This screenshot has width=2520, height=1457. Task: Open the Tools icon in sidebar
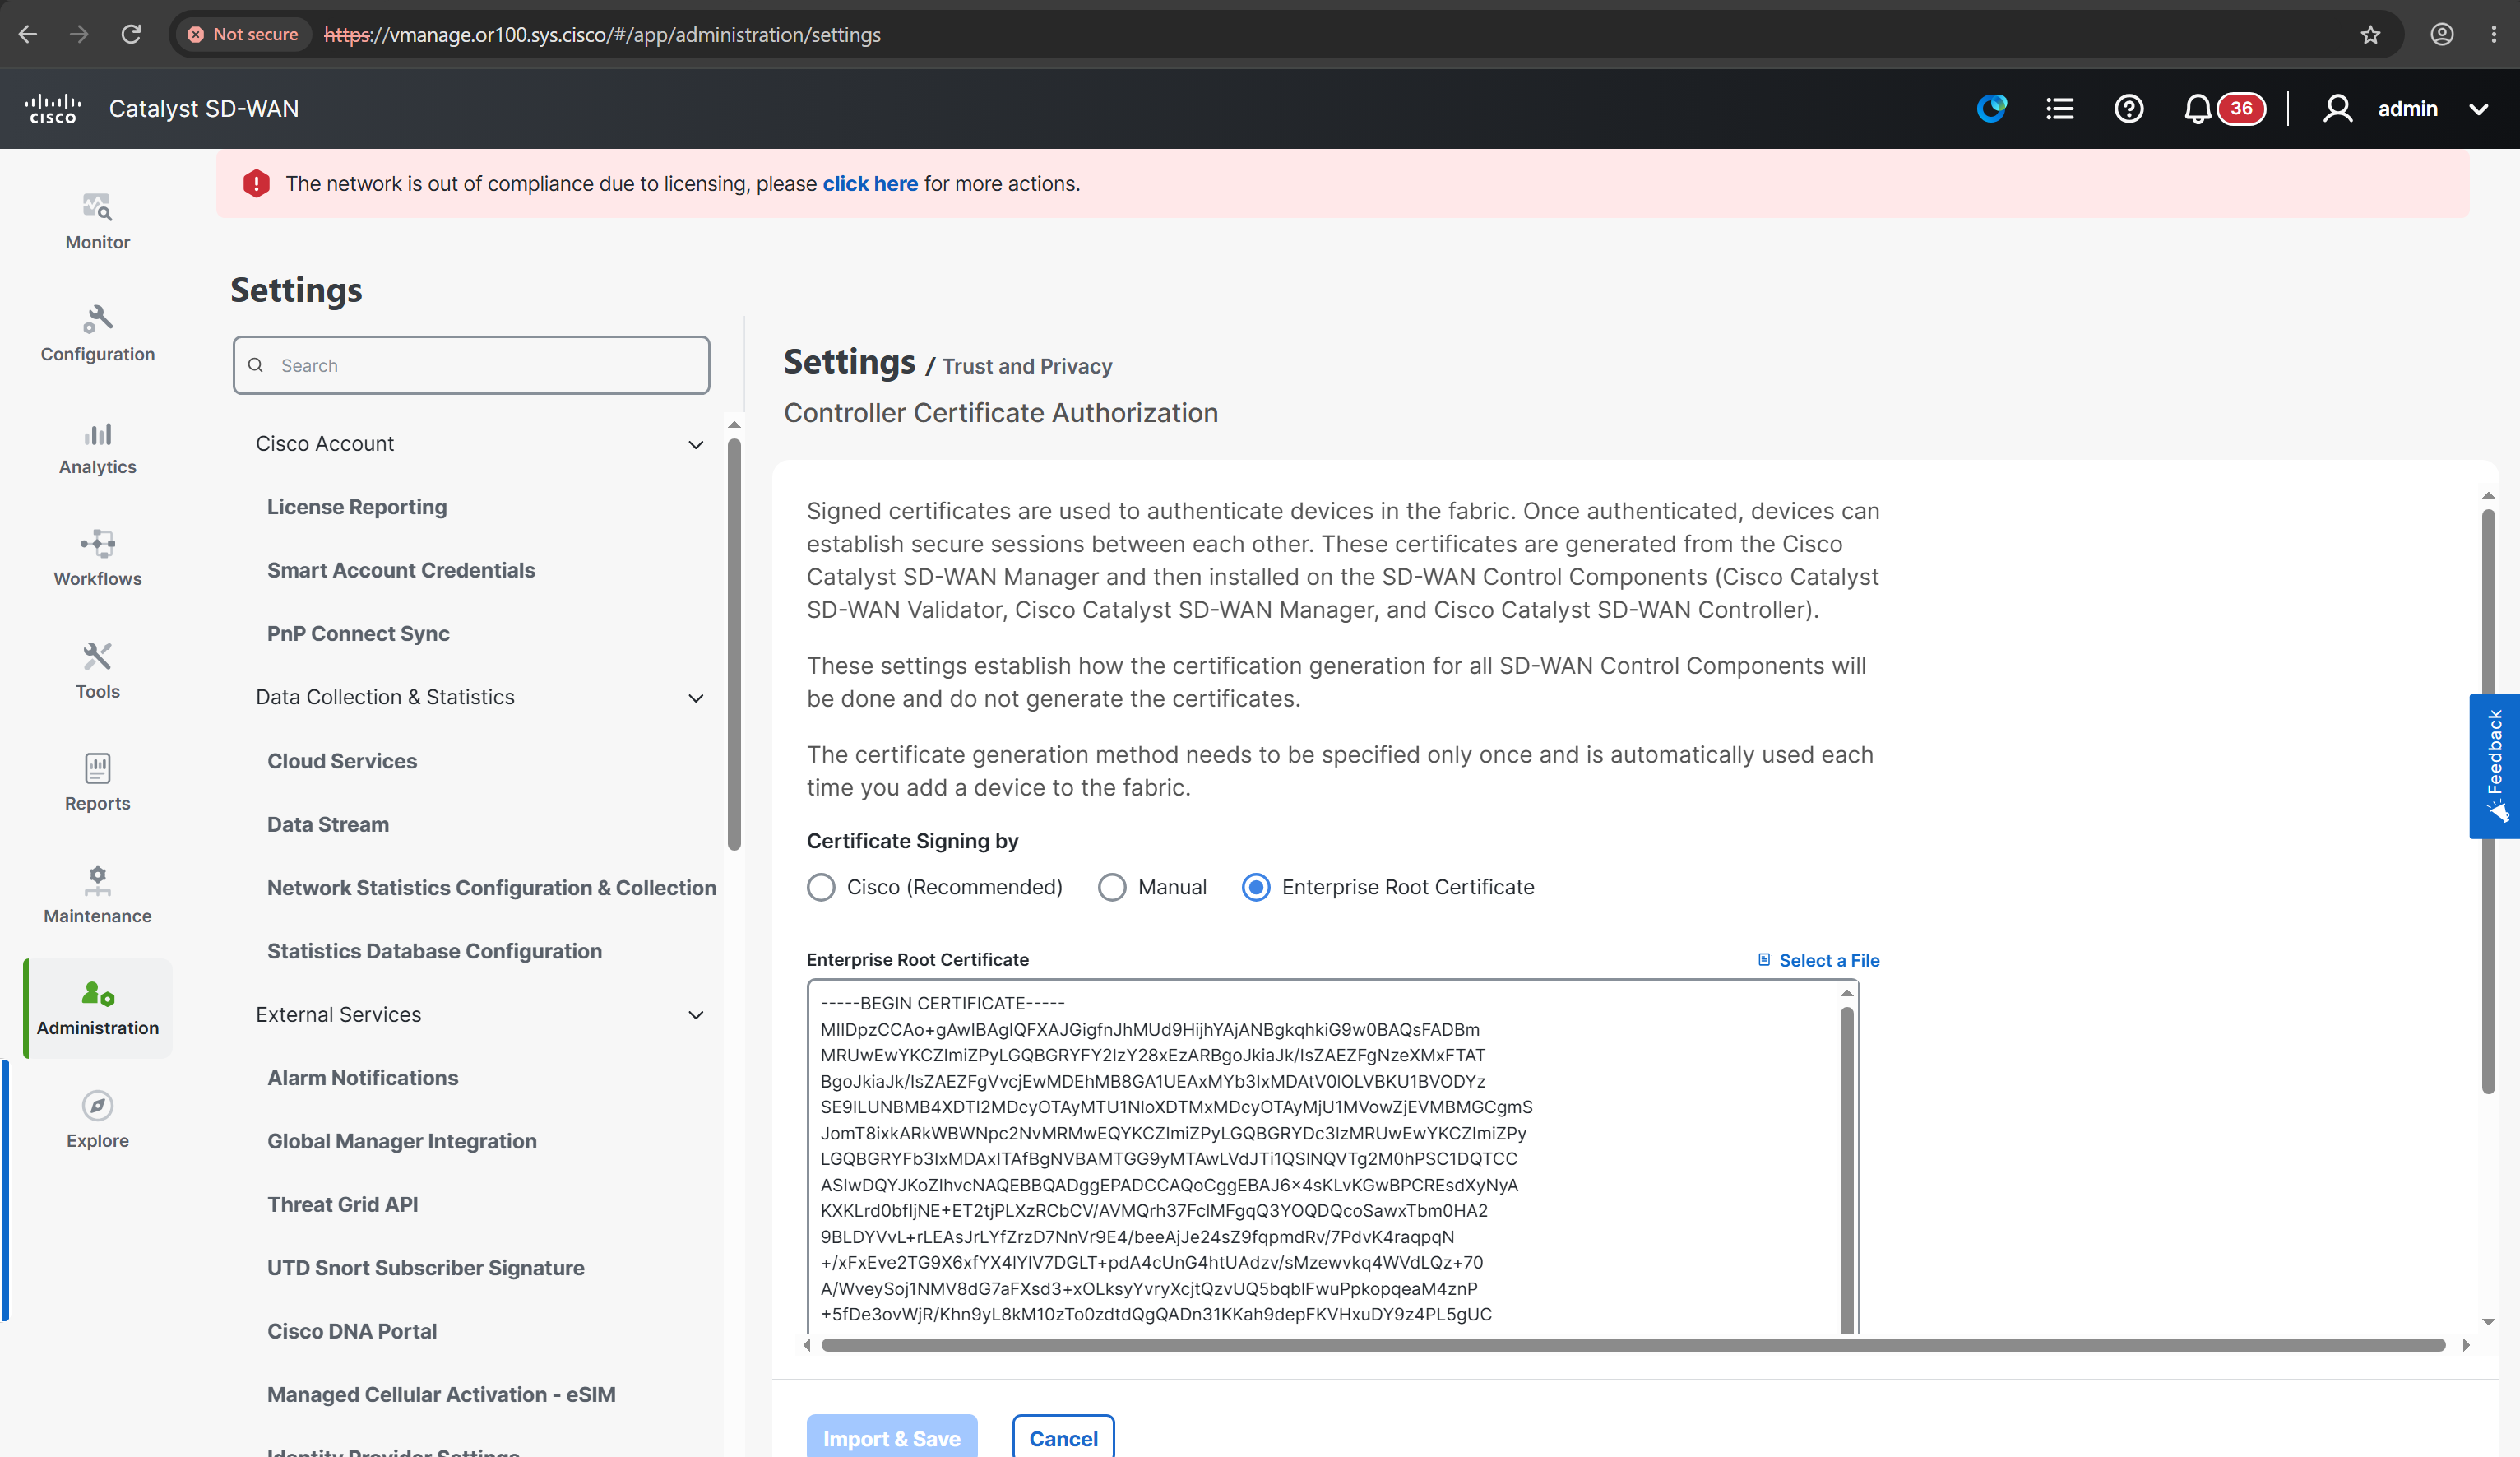coord(97,656)
